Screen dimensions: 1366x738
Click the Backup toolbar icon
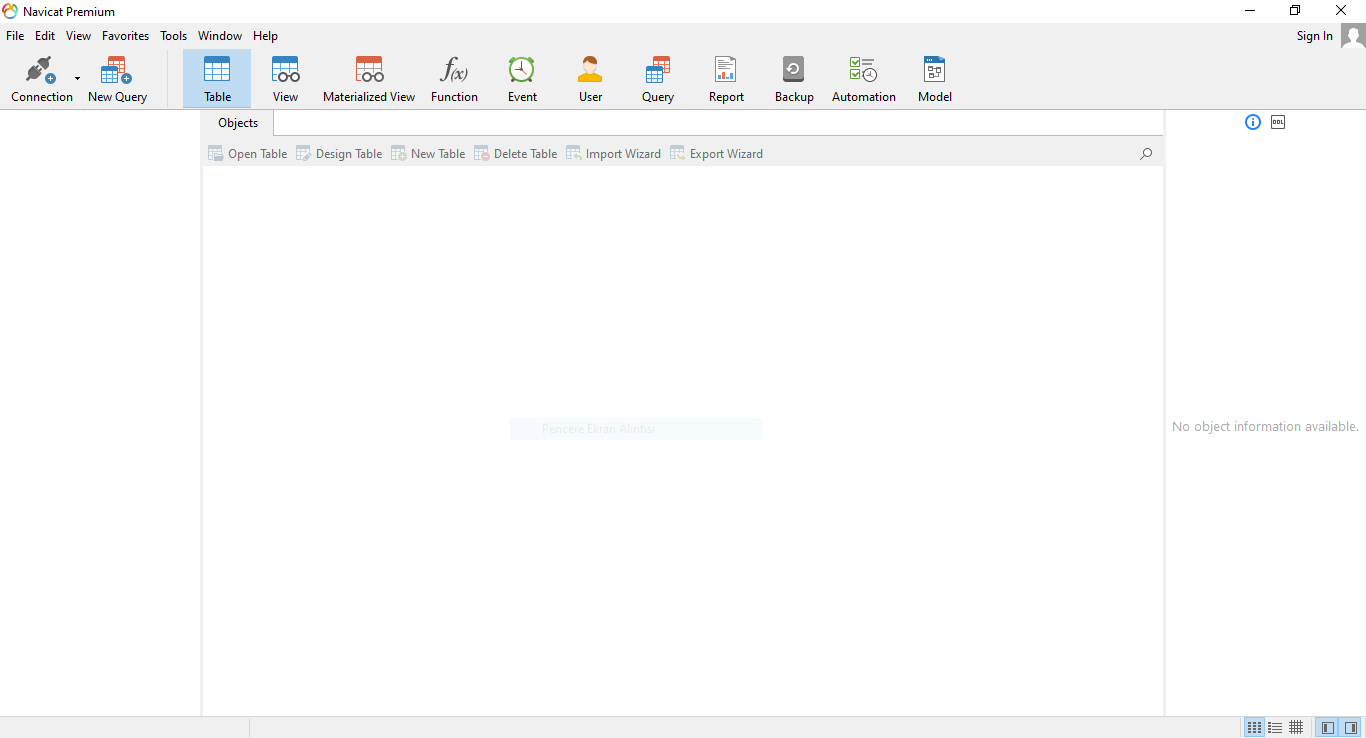point(794,79)
